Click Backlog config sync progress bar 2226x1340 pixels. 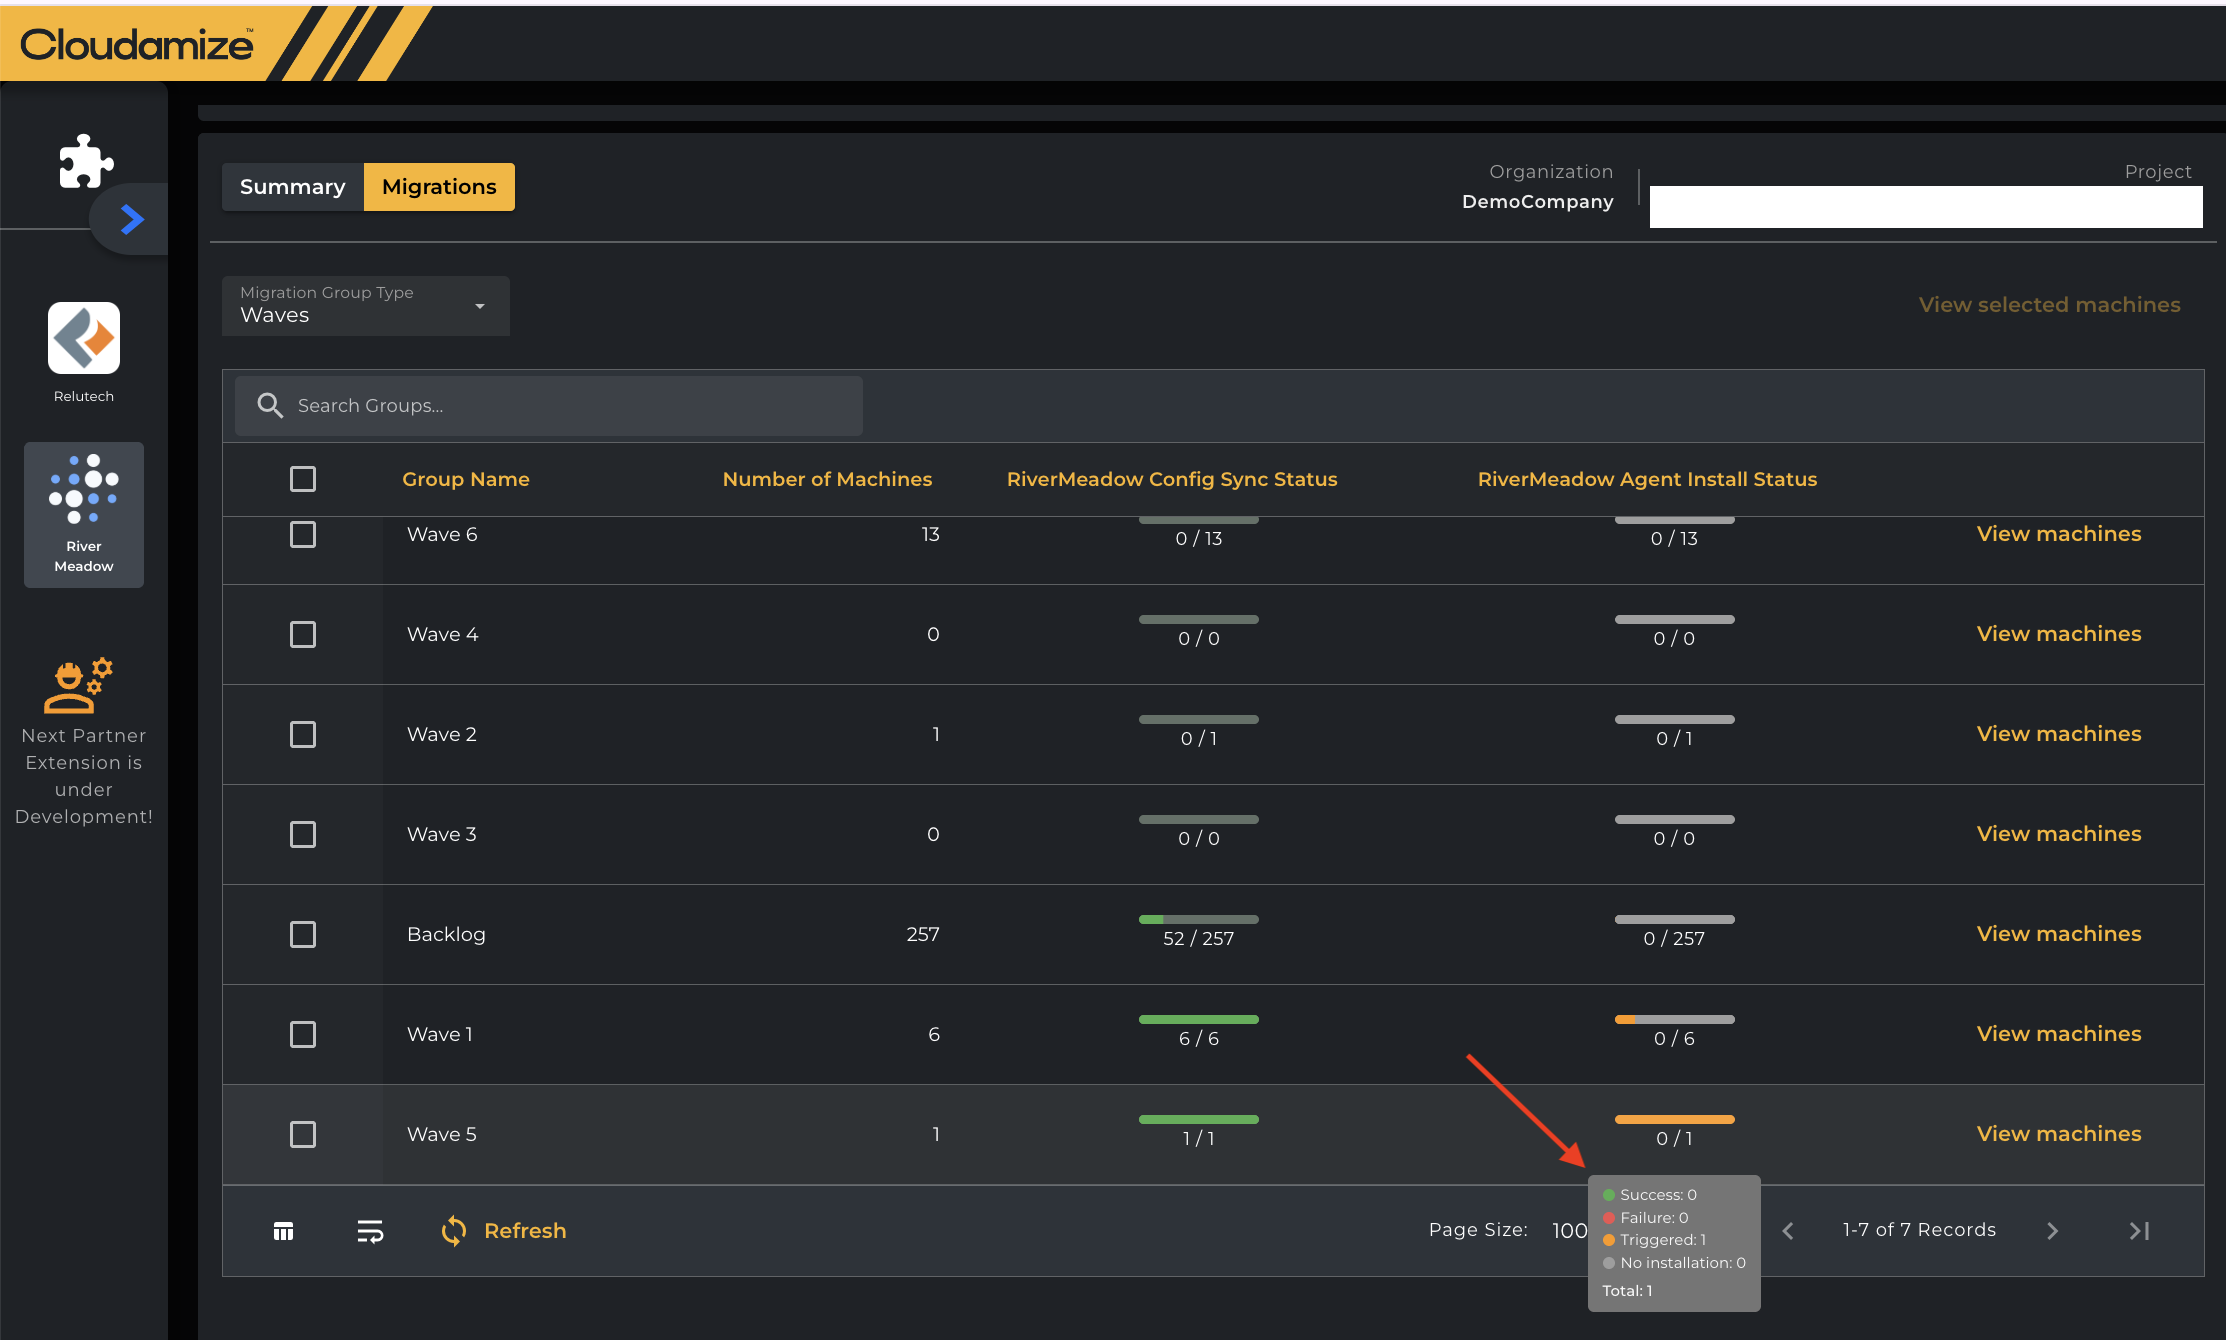pyautogui.click(x=1198, y=919)
